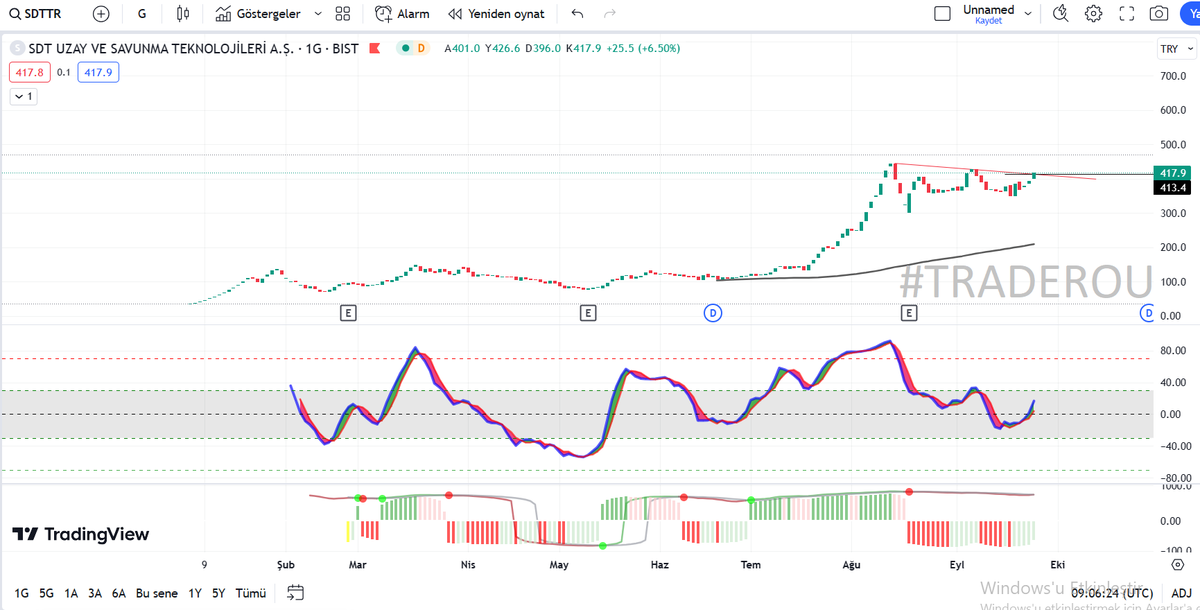Click the blue D dividend marker on timeline
Image resolution: width=1200 pixels, height=610 pixels.
[x=714, y=313]
